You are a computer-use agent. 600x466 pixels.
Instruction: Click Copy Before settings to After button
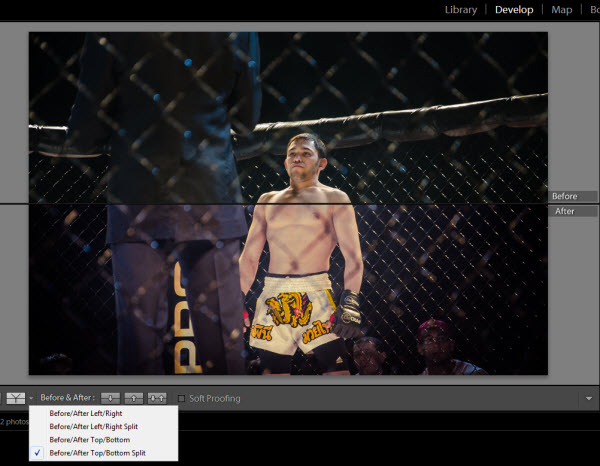click(111, 398)
